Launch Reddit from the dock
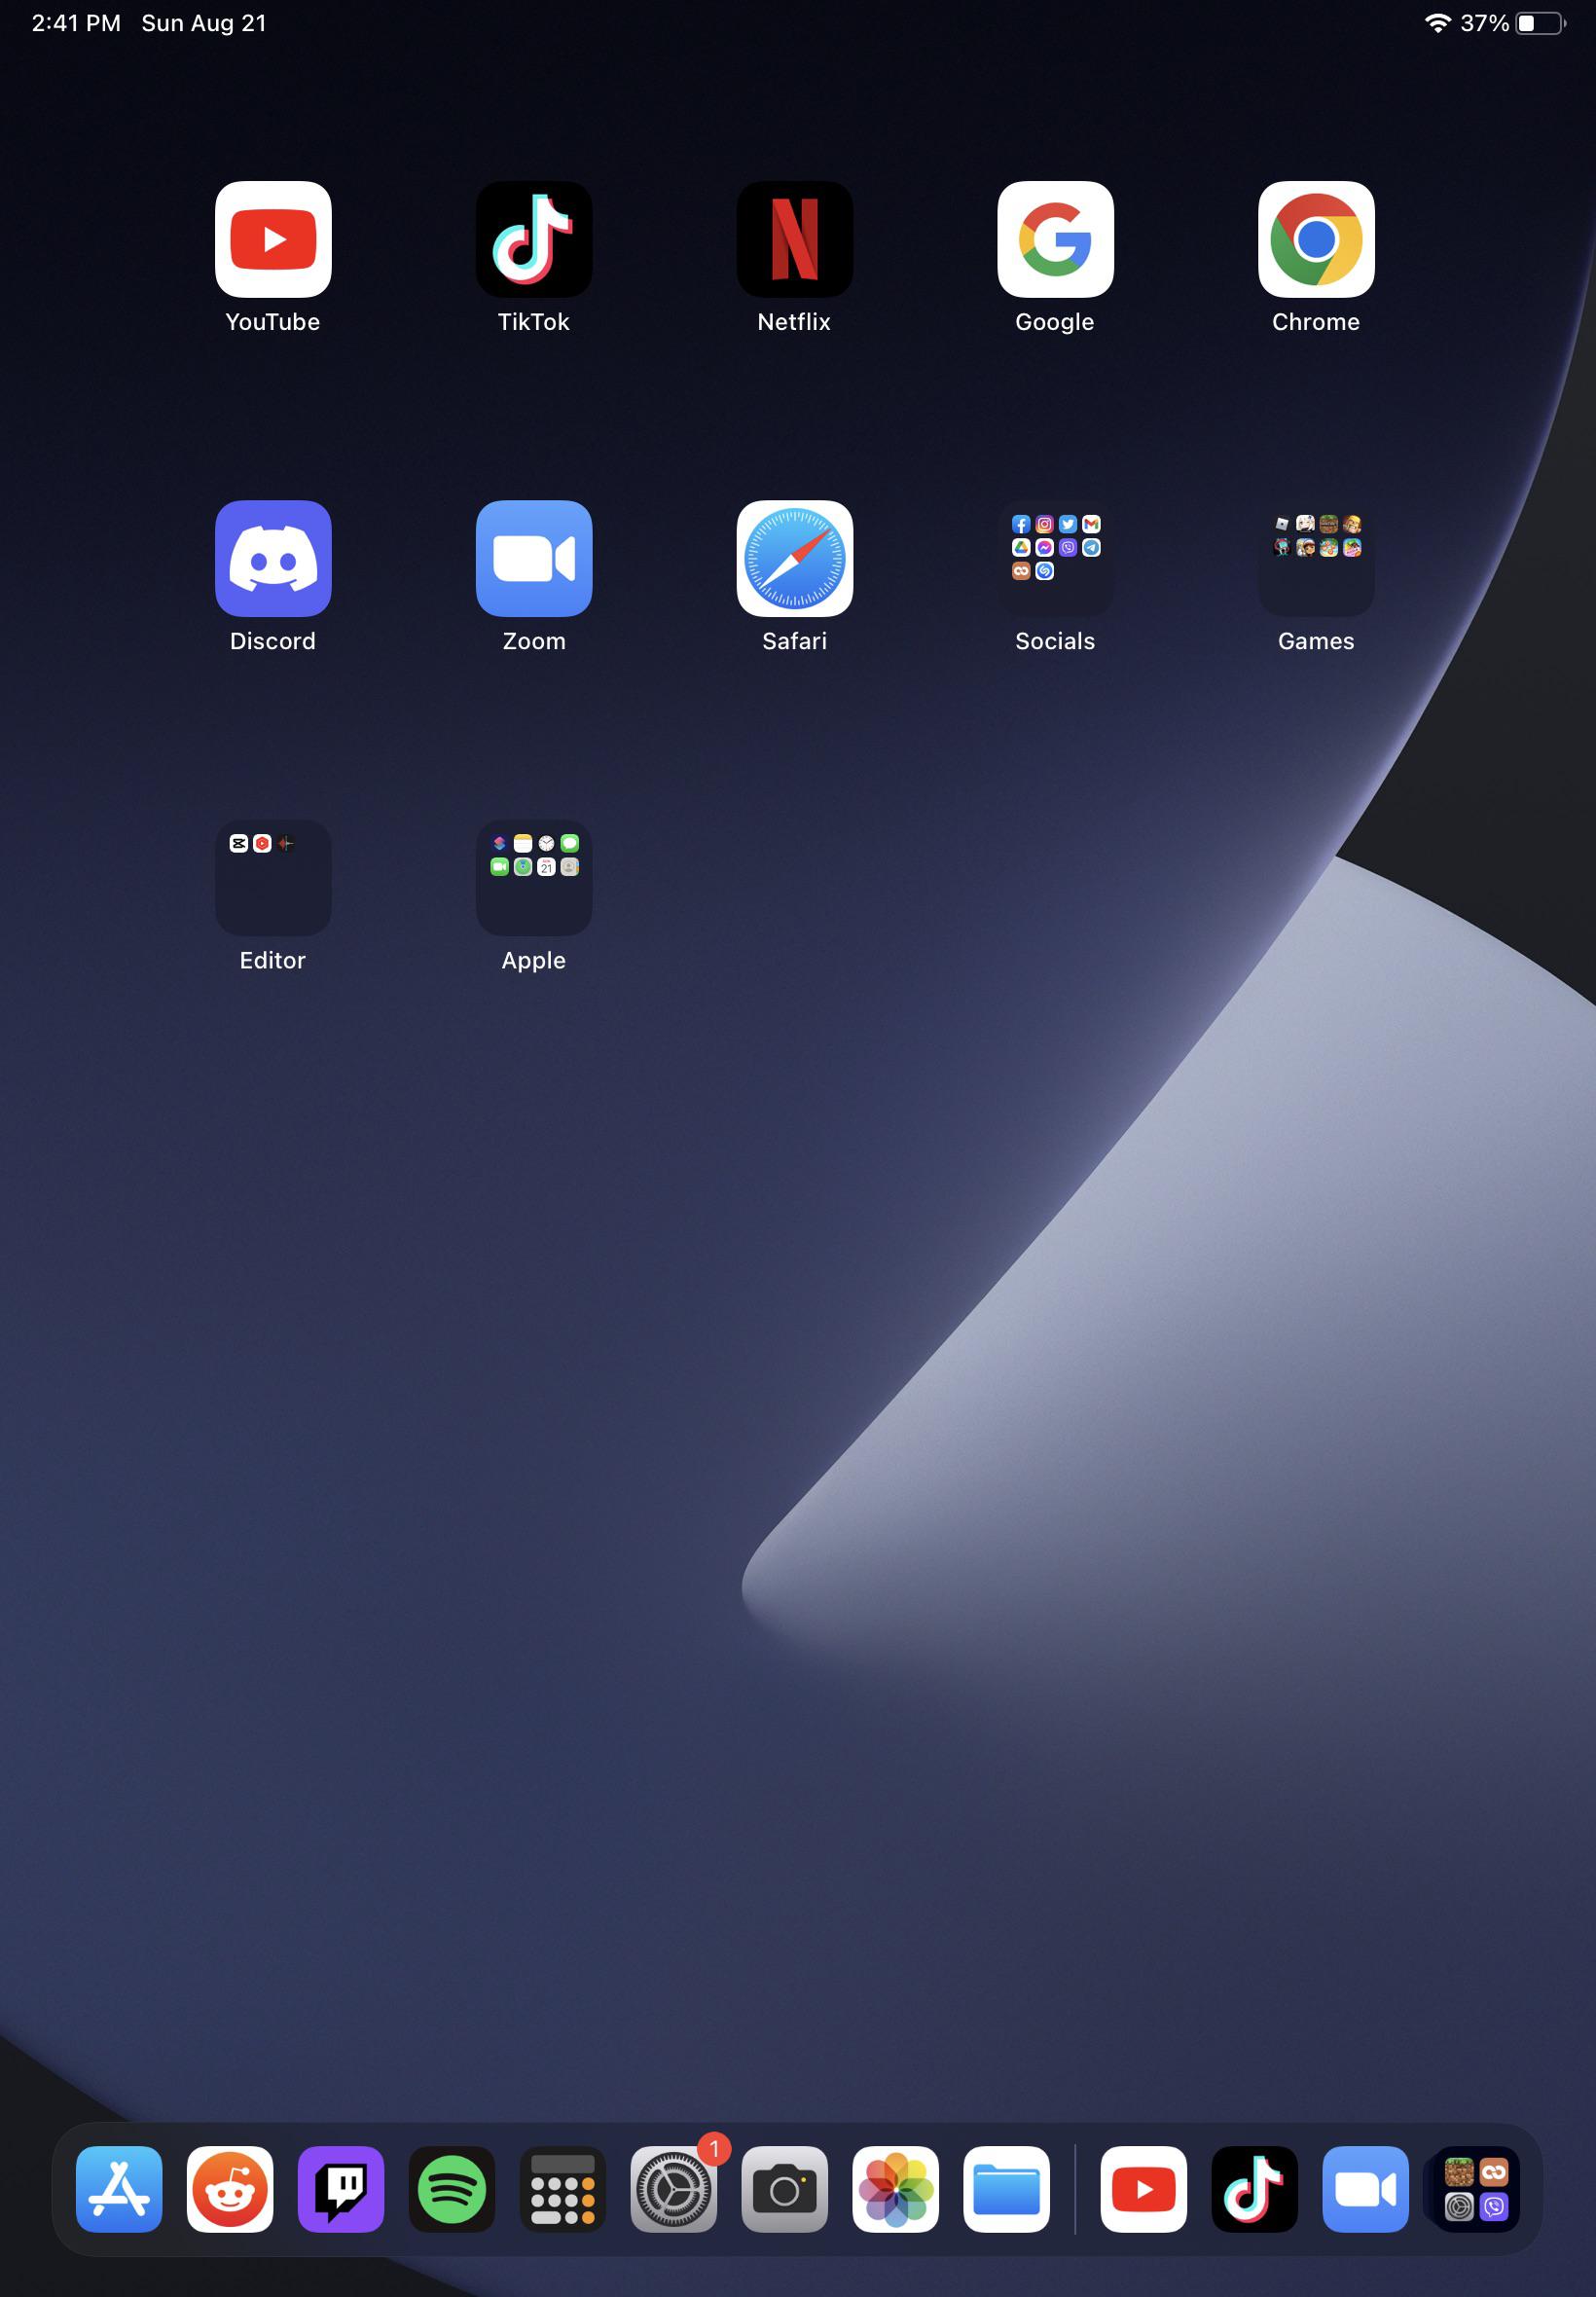The width and height of the screenshot is (1596, 2297). coord(230,2189)
